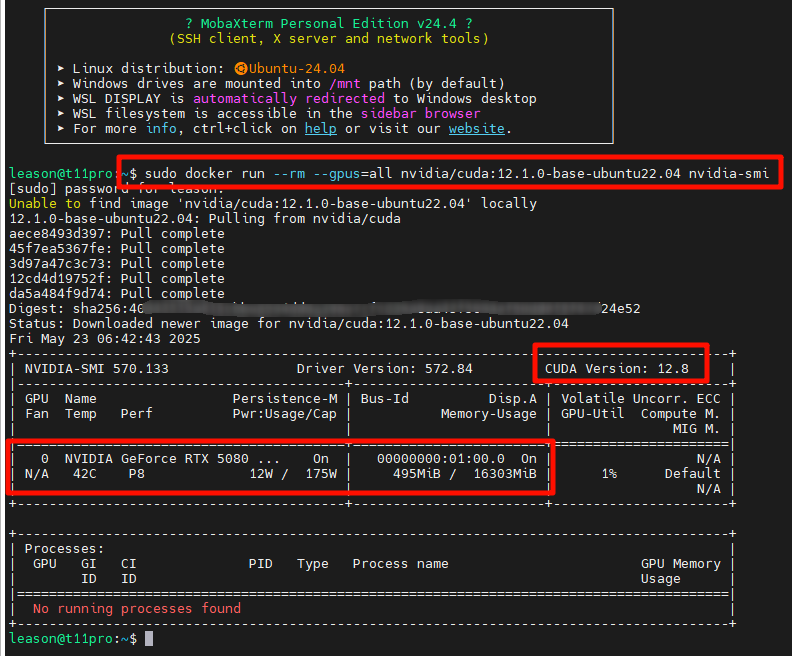This screenshot has height=656, width=792.
Task: Click the 'Persistence-M' column header
Action: point(285,399)
